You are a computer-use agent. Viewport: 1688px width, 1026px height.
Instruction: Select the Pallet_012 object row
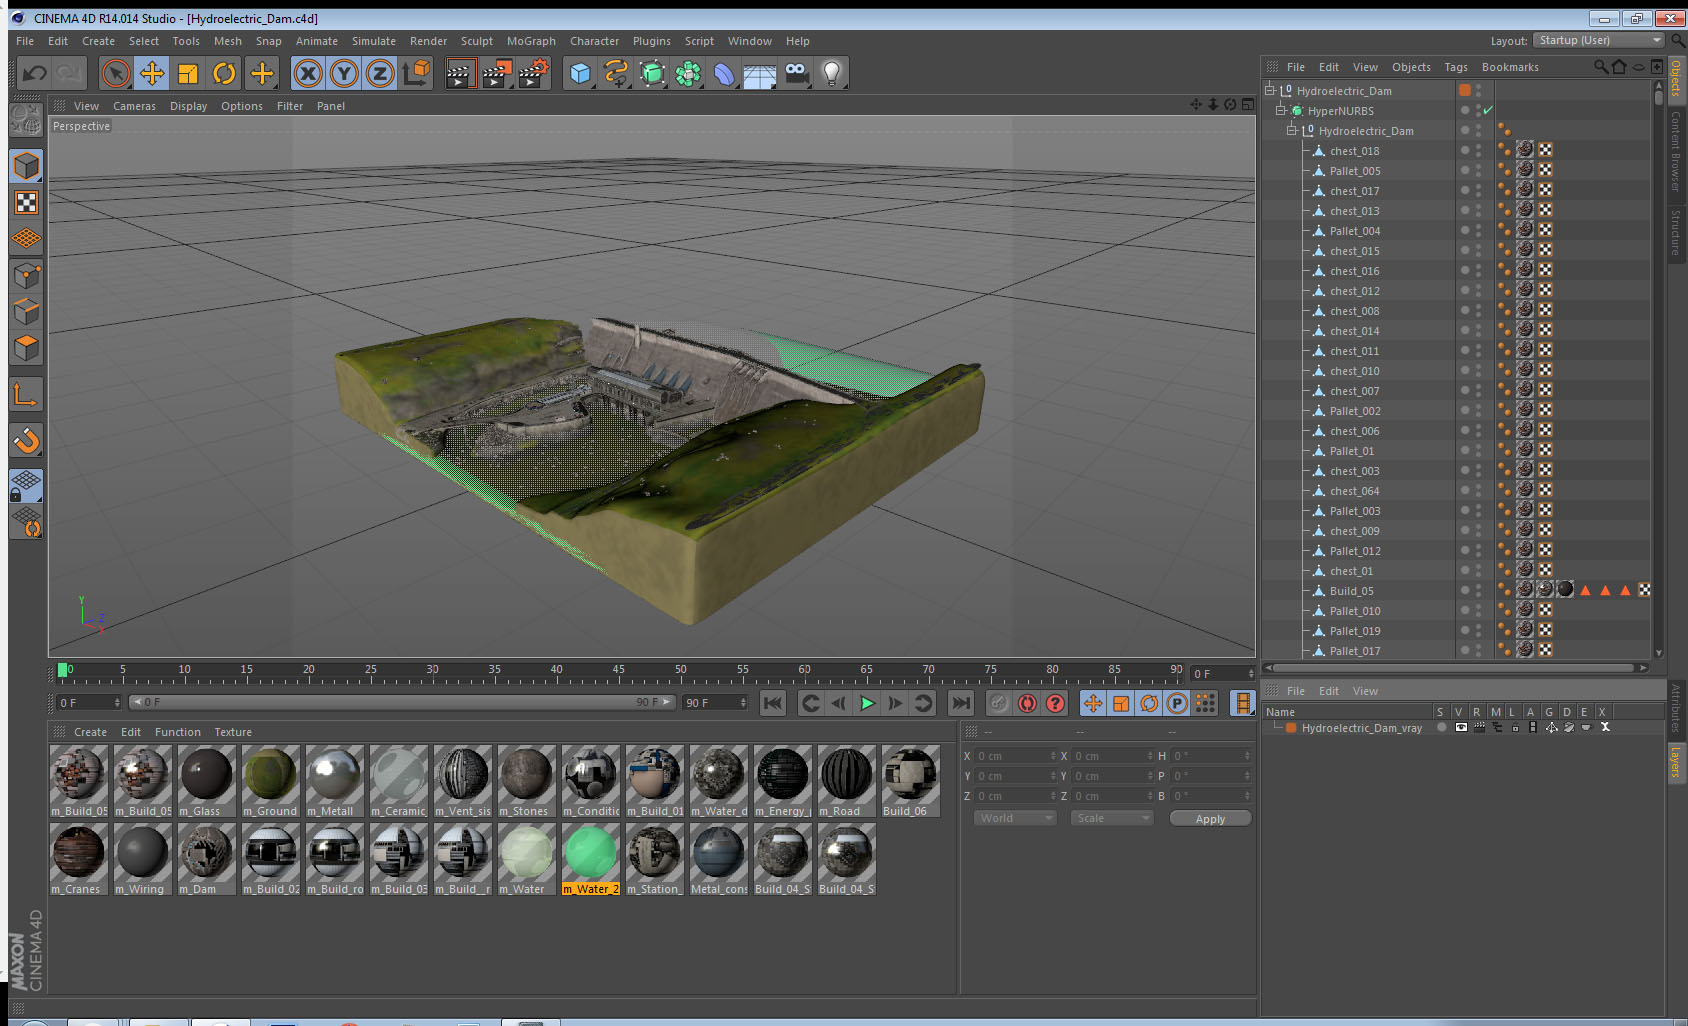pyautogui.click(x=1355, y=551)
